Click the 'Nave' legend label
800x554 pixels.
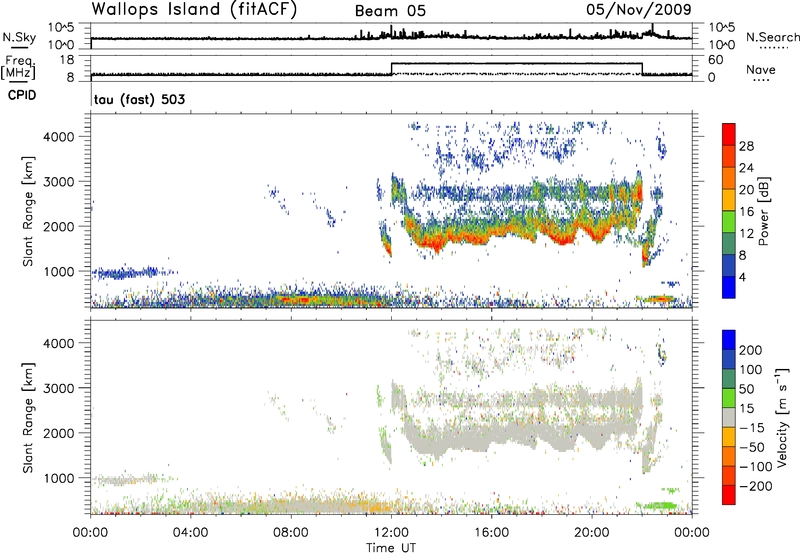(760, 69)
